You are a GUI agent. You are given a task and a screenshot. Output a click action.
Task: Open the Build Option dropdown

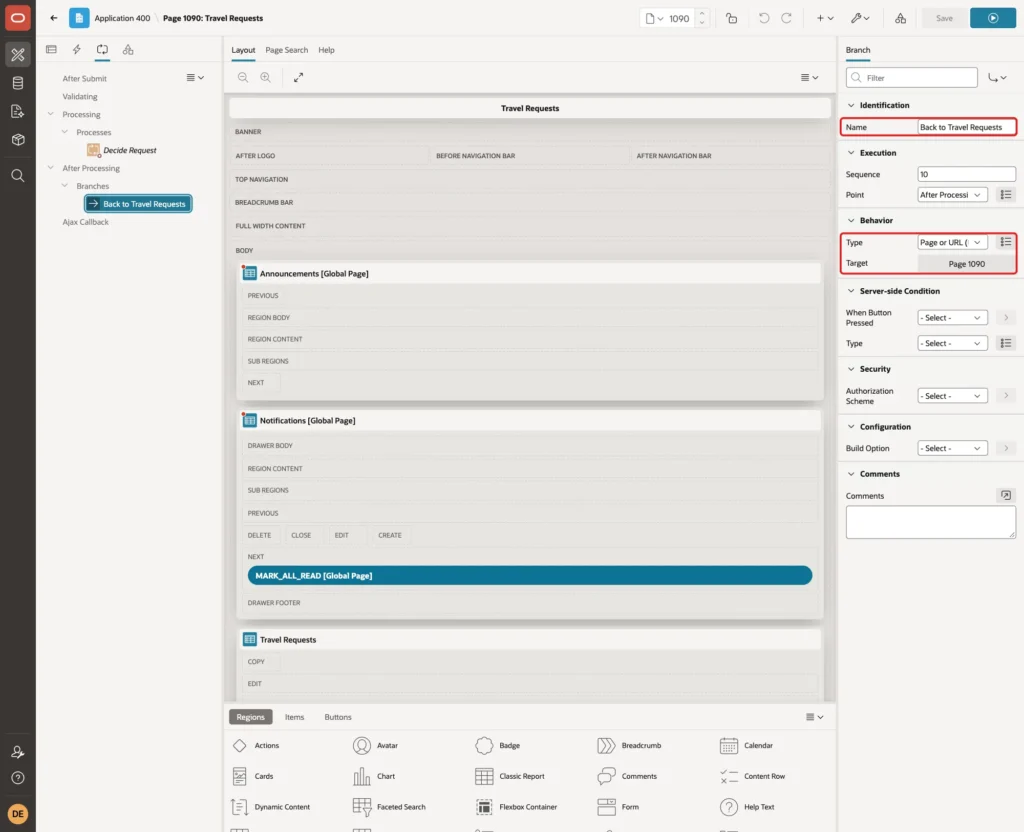[952, 449]
